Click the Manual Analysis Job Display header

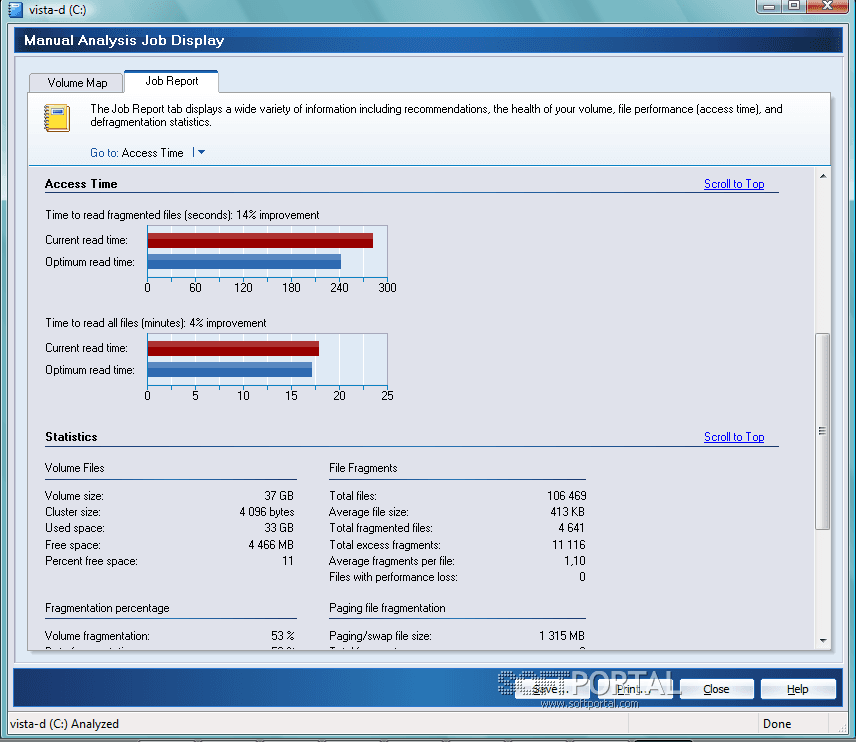pos(124,40)
